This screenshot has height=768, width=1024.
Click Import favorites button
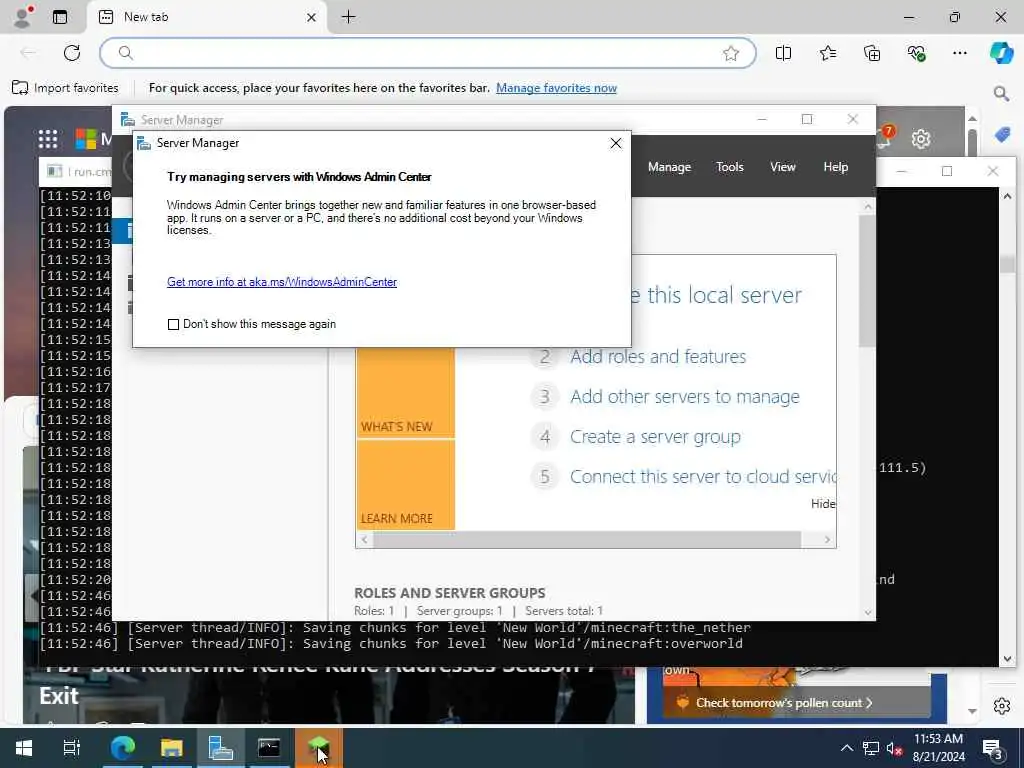point(65,88)
